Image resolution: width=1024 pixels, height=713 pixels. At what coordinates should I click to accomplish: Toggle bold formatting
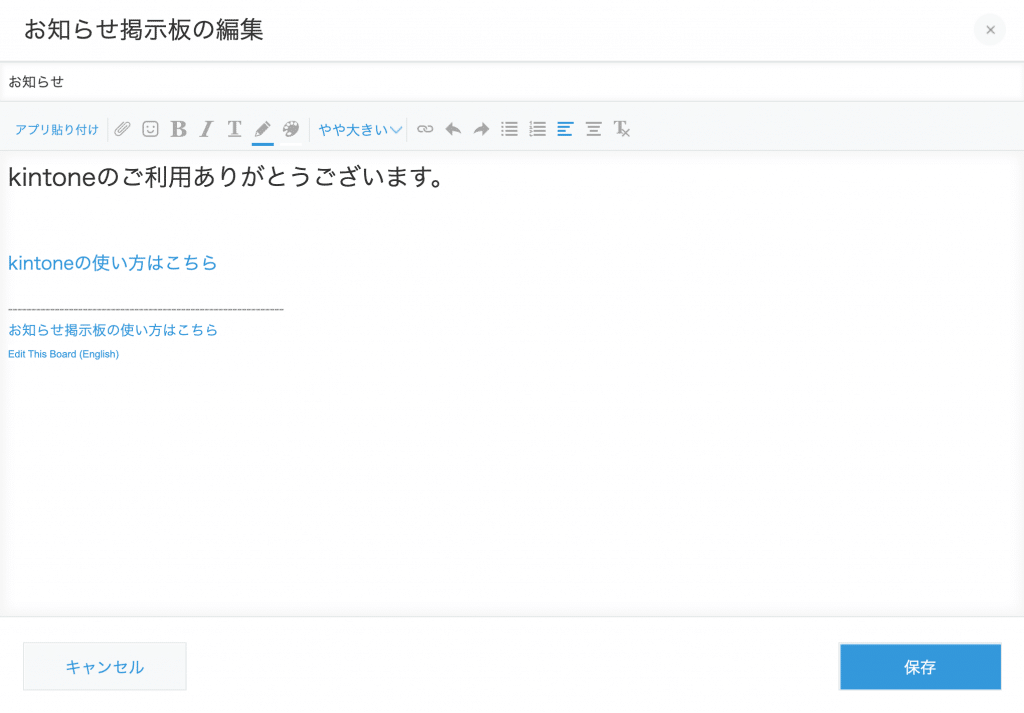coord(178,129)
